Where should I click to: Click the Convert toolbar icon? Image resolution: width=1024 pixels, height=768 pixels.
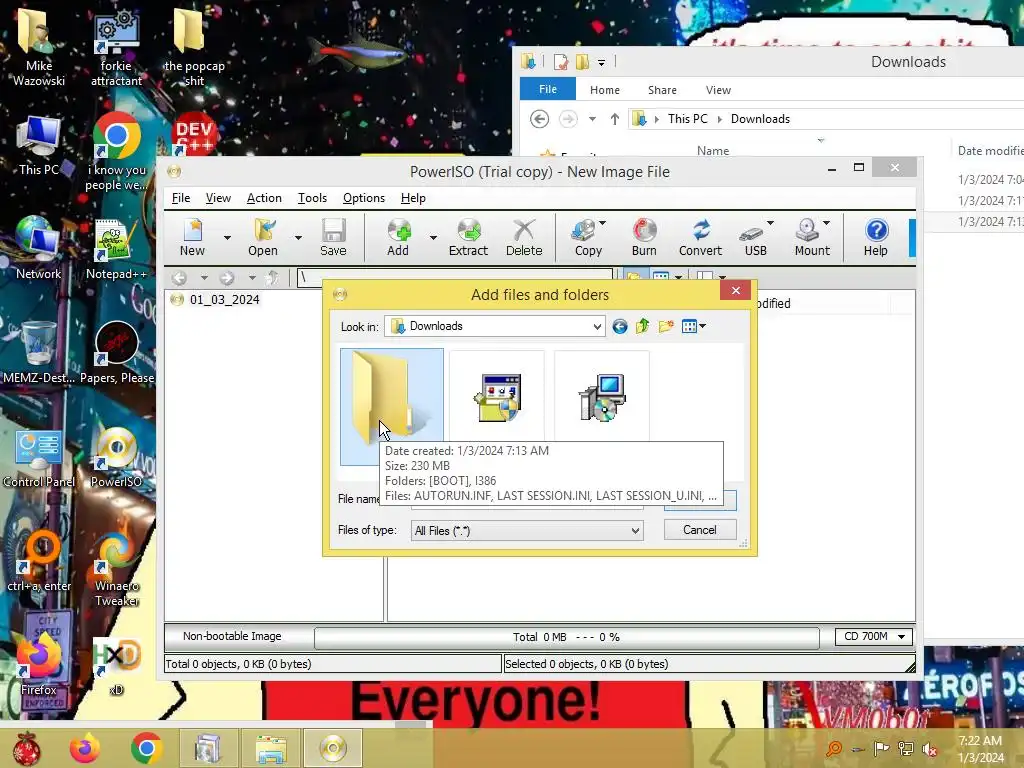(x=700, y=236)
